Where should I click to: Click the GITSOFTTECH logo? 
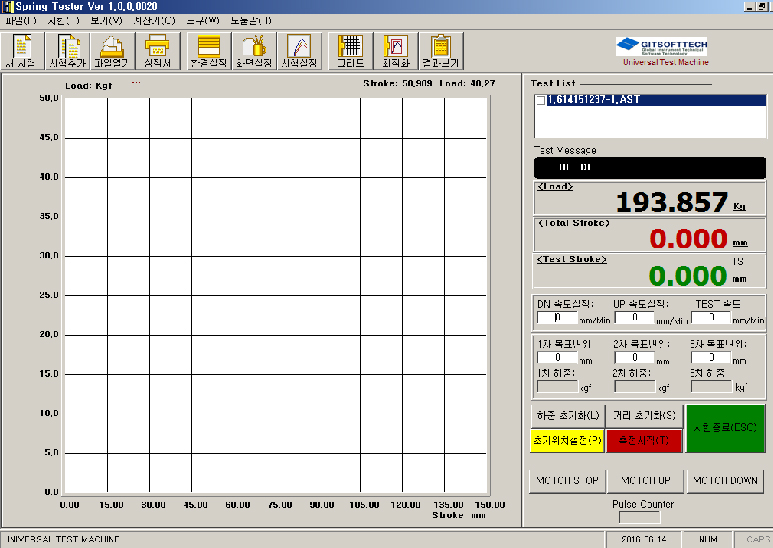[662, 47]
